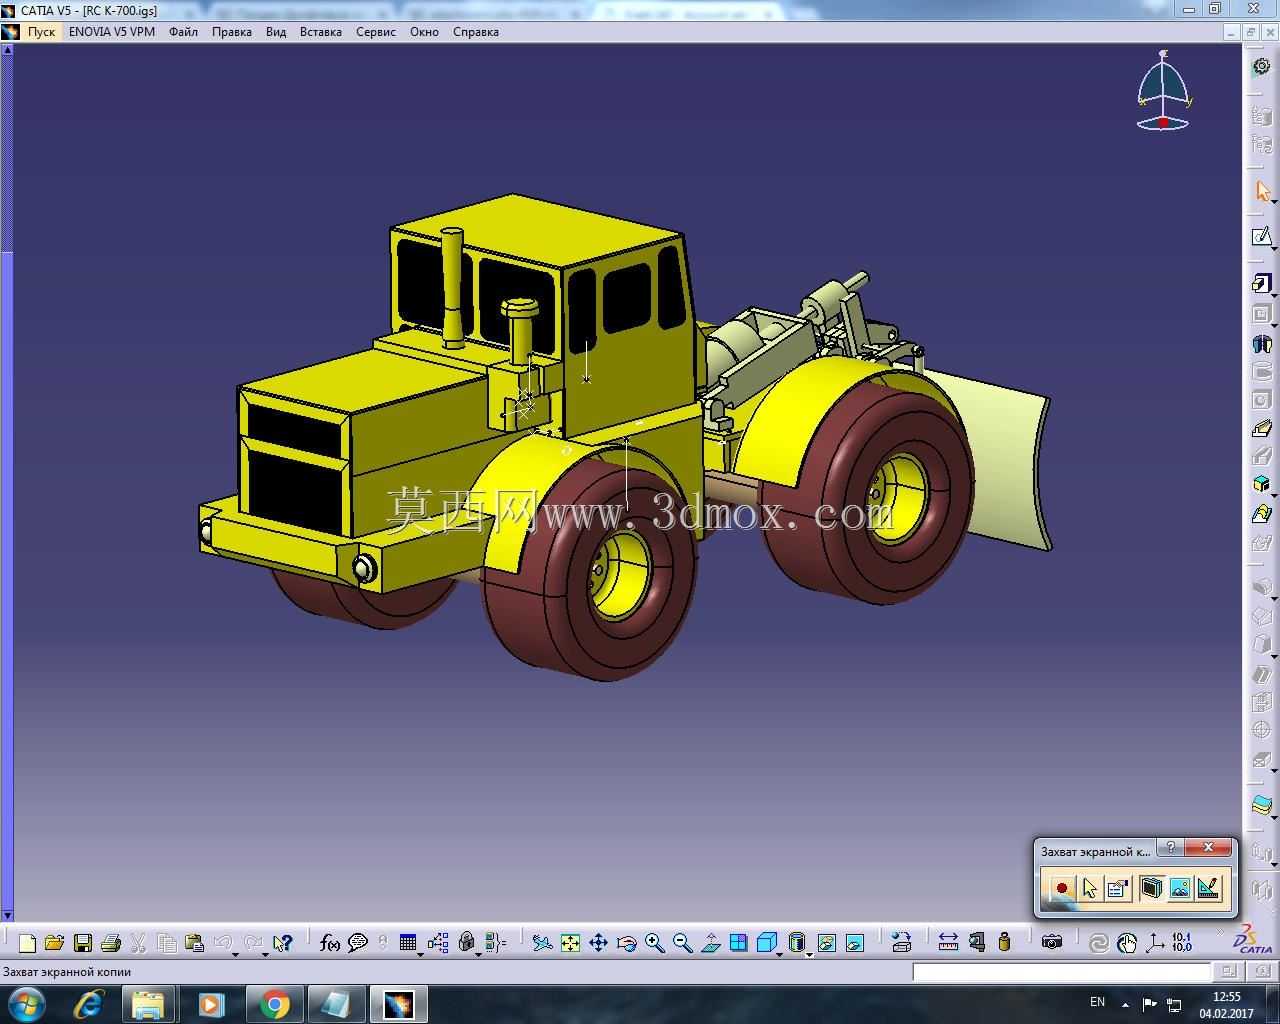Click the Sketcher icon in right toolbar
This screenshot has height=1024, width=1280.
click(x=1262, y=237)
